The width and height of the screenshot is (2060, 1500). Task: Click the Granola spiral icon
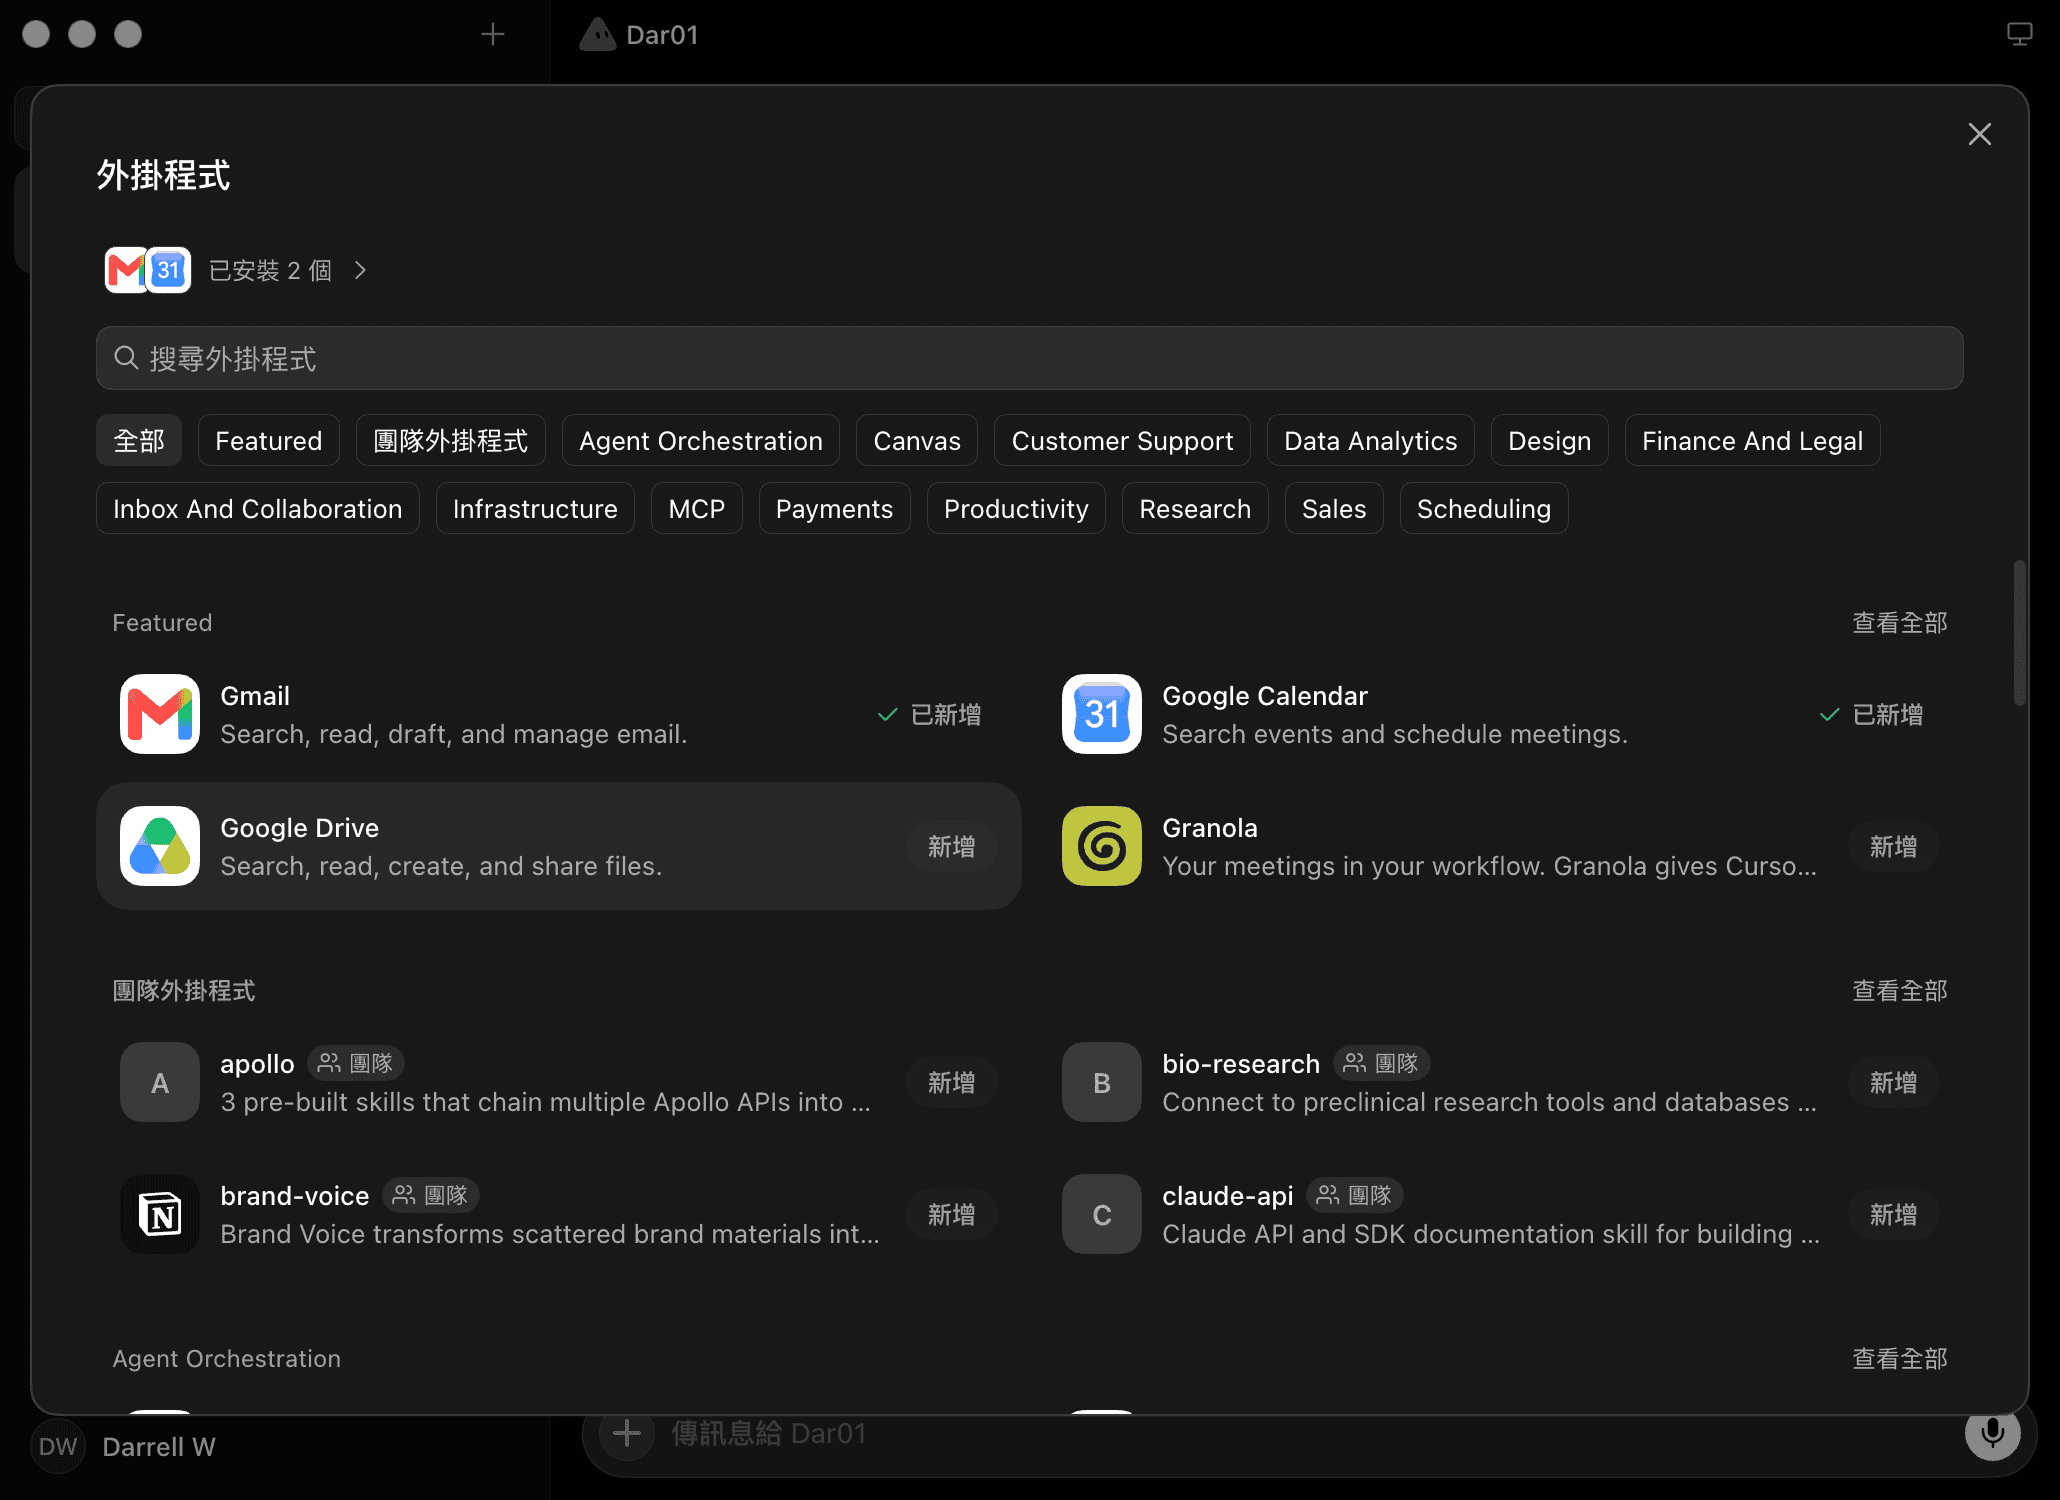click(x=1102, y=846)
